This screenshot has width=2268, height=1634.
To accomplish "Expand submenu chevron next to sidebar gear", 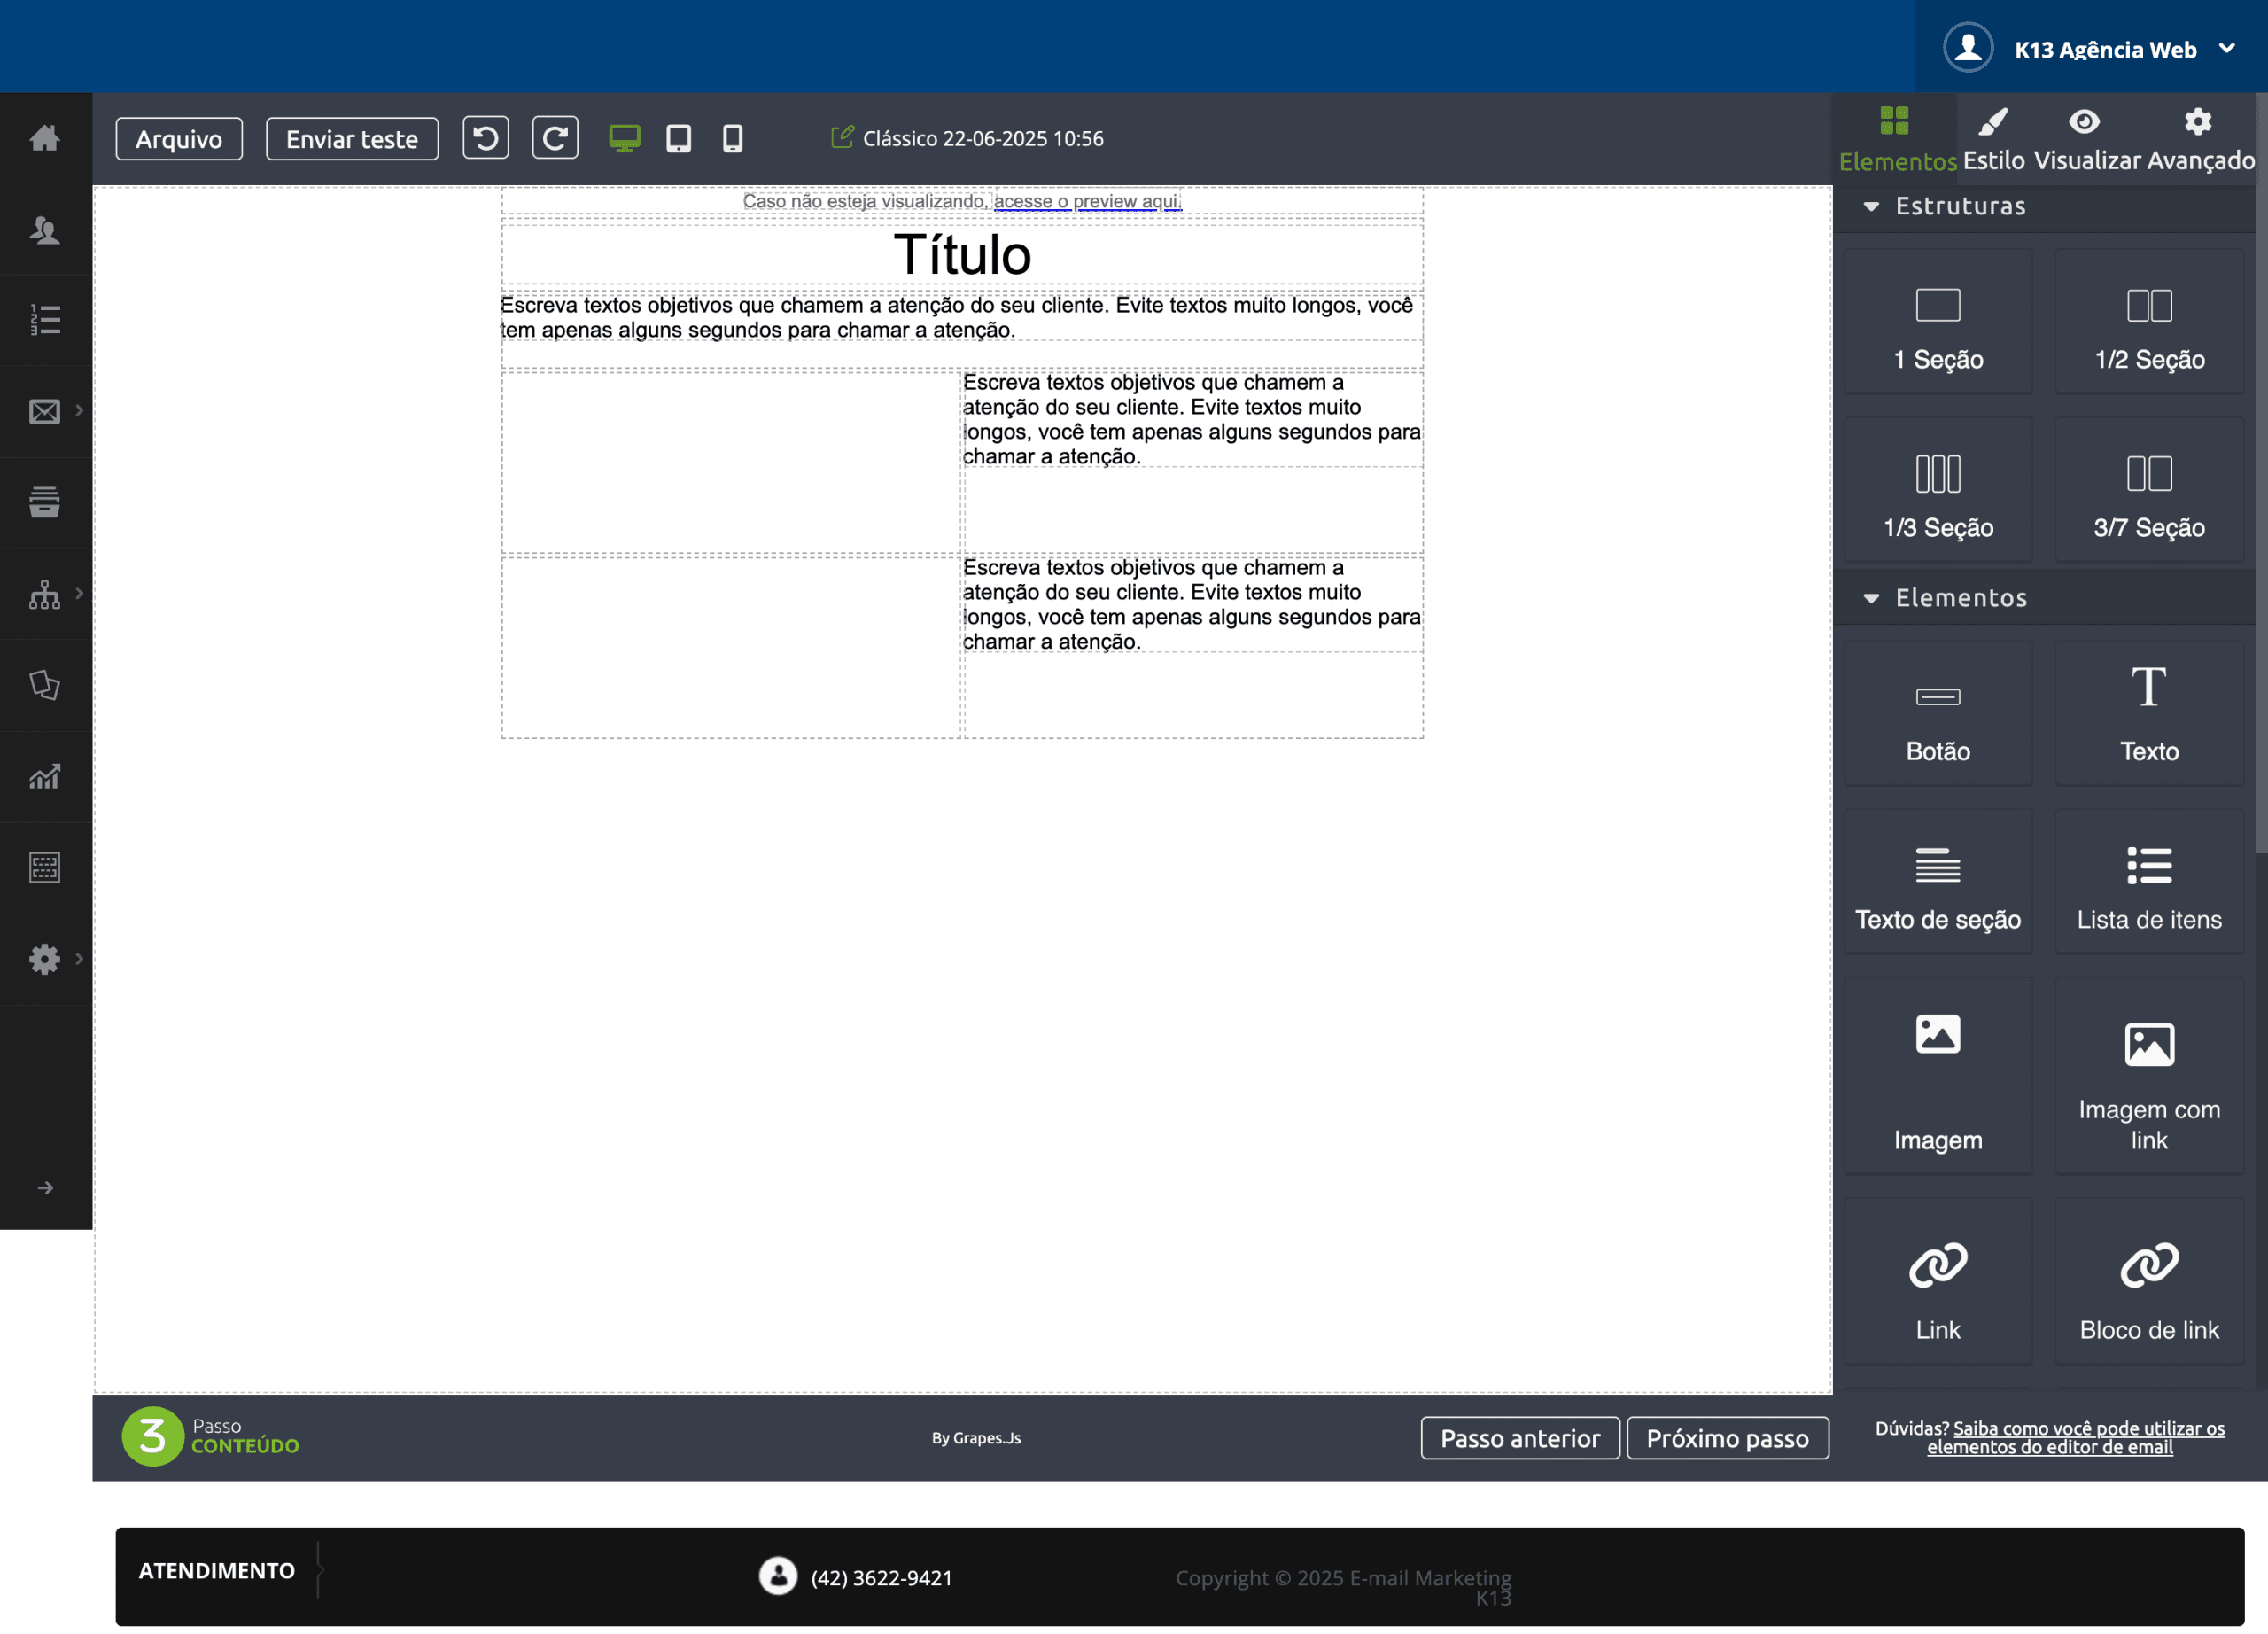I will (x=79, y=958).
